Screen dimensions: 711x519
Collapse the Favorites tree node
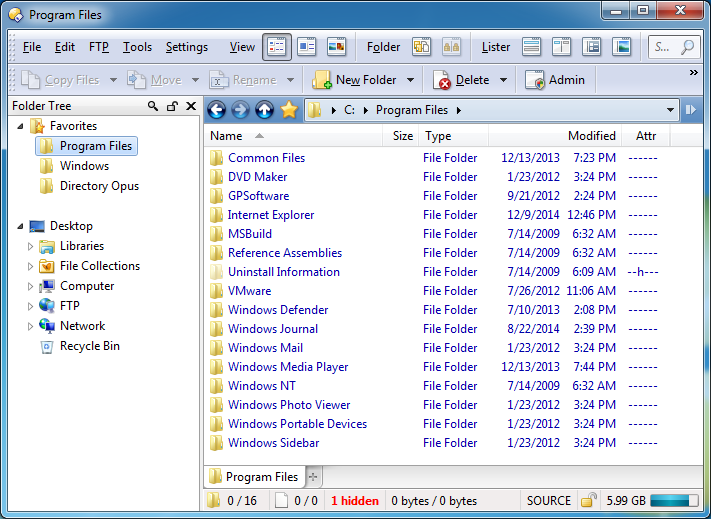point(20,126)
